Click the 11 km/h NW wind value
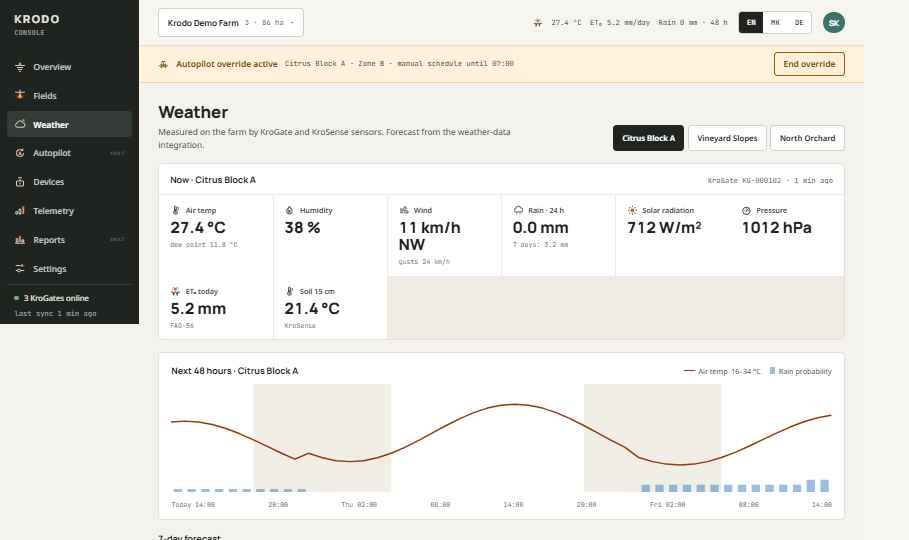 (430, 236)
